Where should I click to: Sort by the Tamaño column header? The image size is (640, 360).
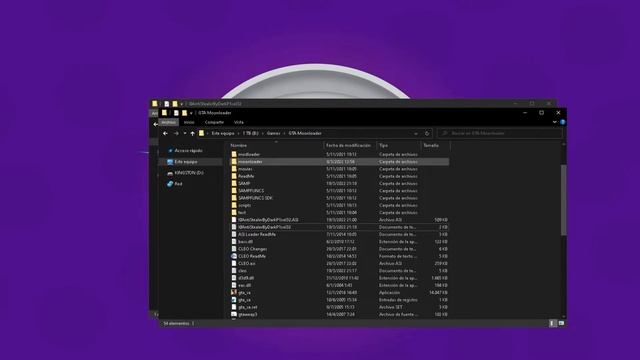click(x=435, y=145)
